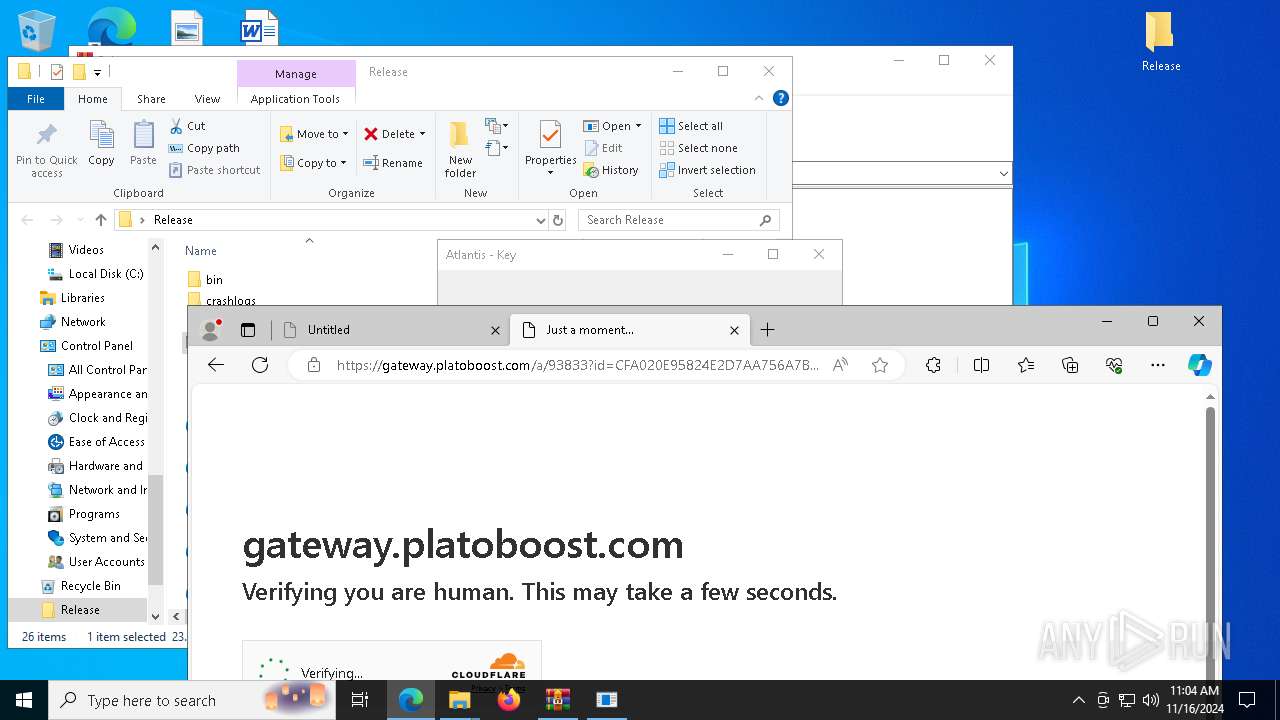Click the Copy ribbon button
Screen dimensions: 1280x720
click(x=101, y=143)
